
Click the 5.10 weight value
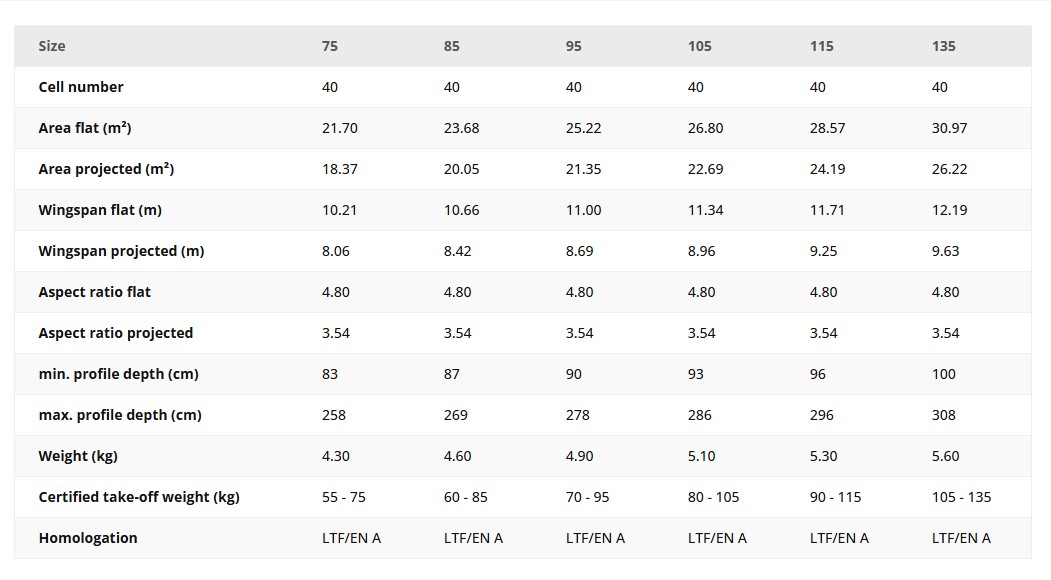pyautogui.click(x=701, y=456)
